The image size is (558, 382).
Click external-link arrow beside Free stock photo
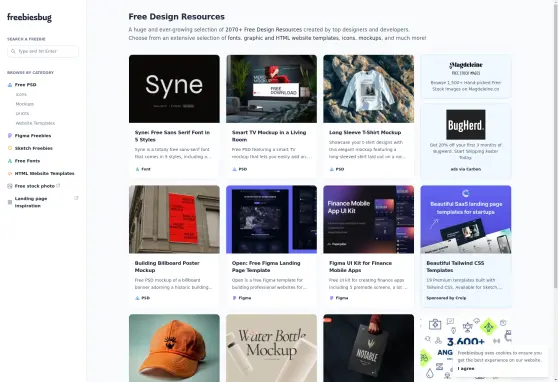coord(58,185)
